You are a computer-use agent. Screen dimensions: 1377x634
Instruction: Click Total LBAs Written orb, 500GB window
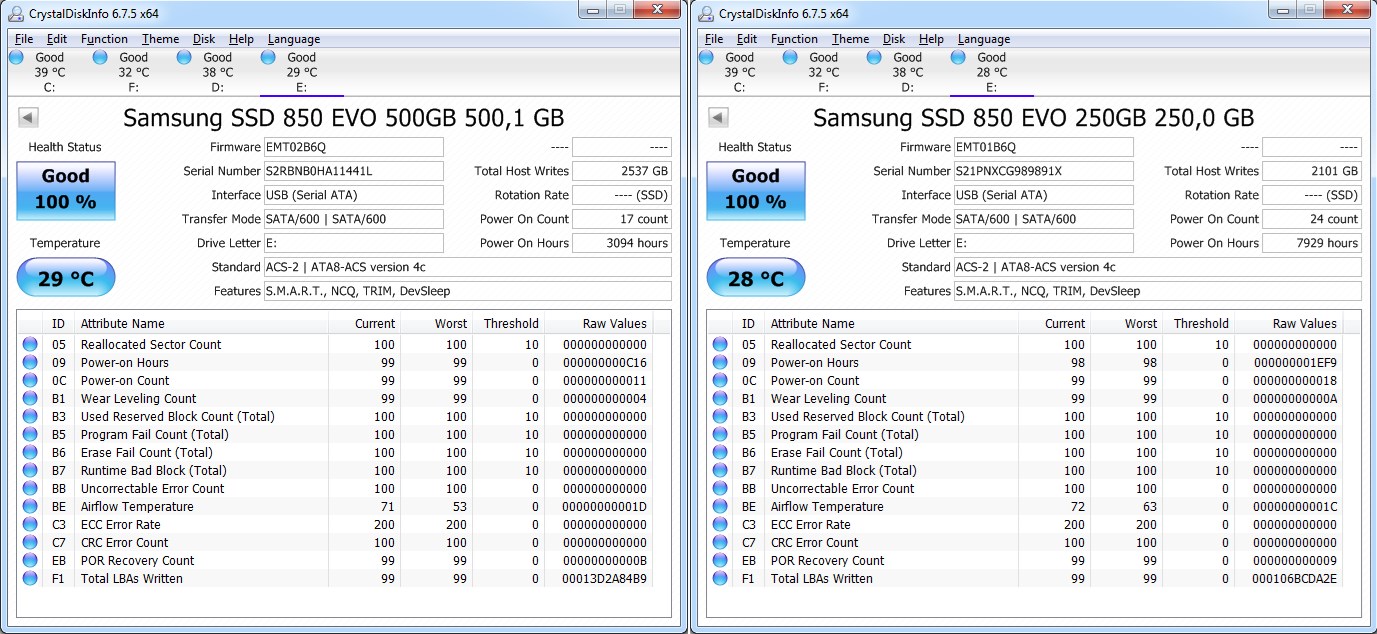pos(30,579)
